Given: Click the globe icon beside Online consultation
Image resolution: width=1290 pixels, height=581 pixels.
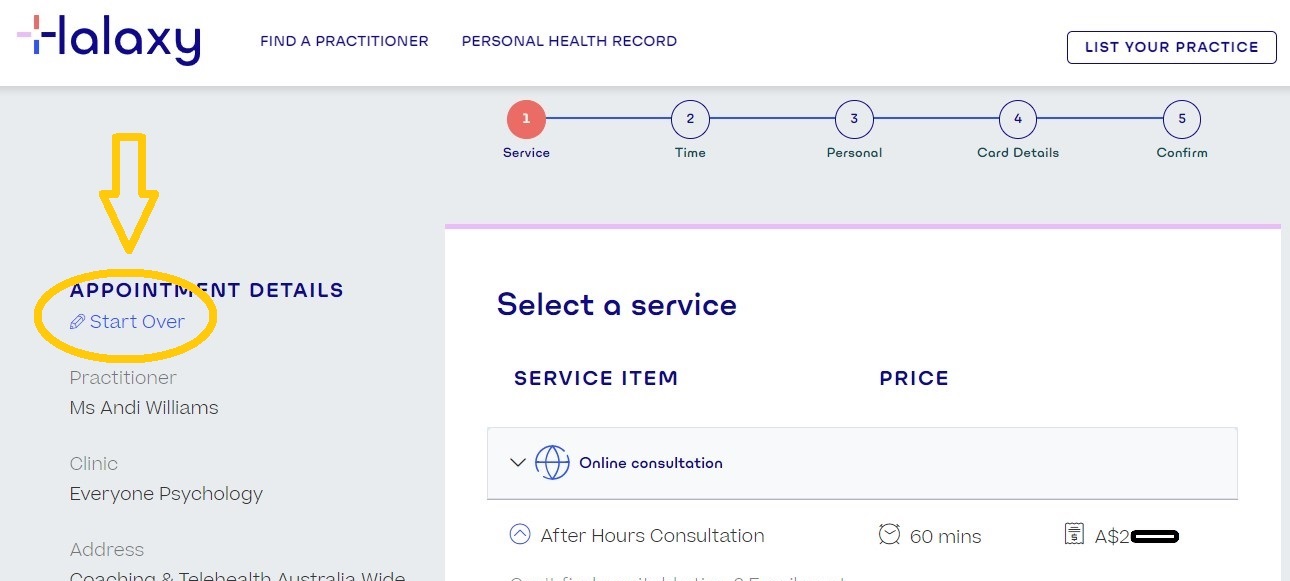Looking at the screenshot, I should pyautogui.click(x=554, y=461).
